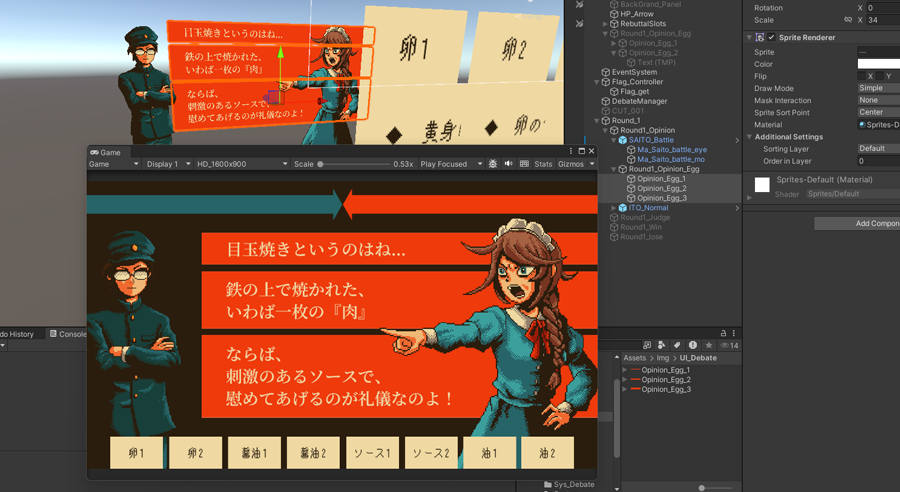Open the HD_1600x900 resolution dropdown
The image size is (900, 492).
tap(242, 164)
